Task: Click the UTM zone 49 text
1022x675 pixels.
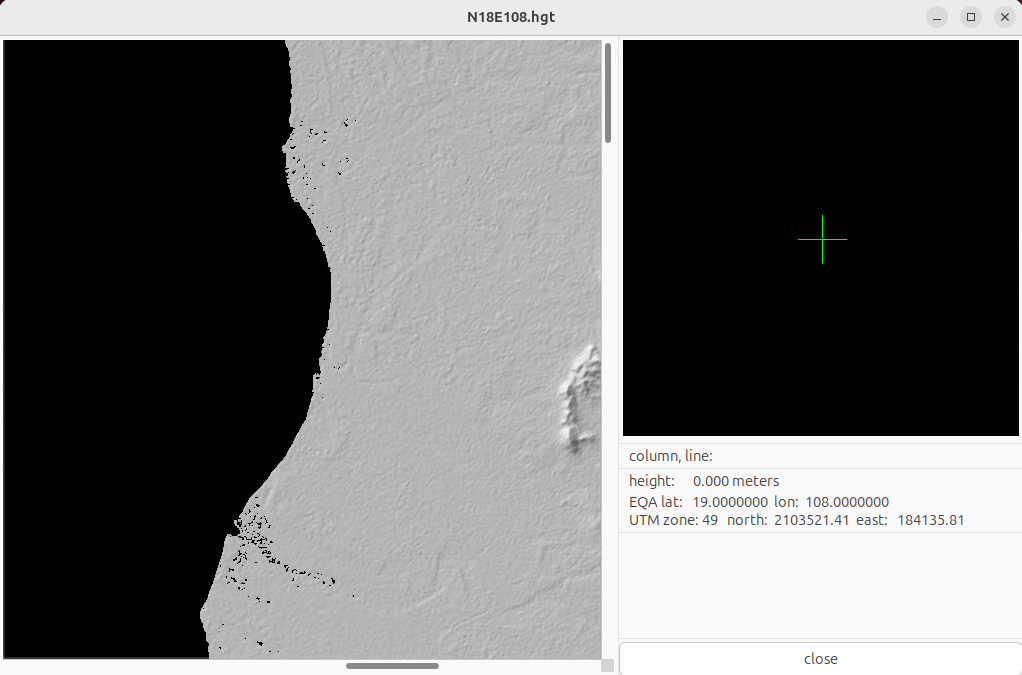Action: [673, 520]
